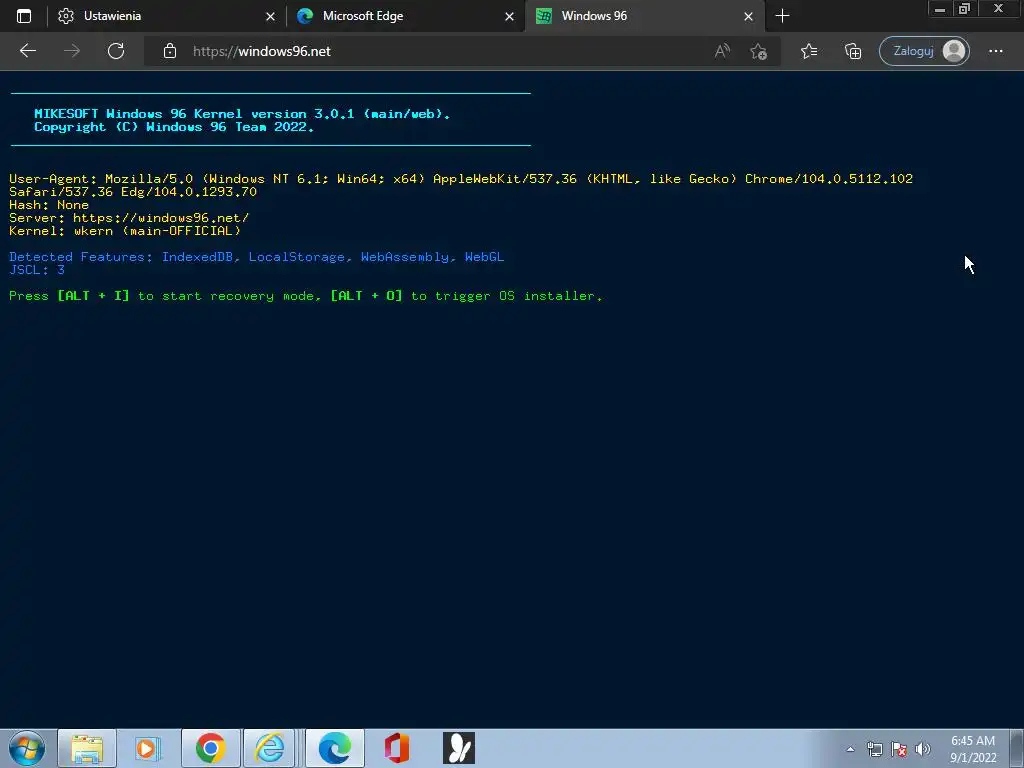
Task: Click the User-Agent: Mozilla/5.0 line
Action: 461,185
